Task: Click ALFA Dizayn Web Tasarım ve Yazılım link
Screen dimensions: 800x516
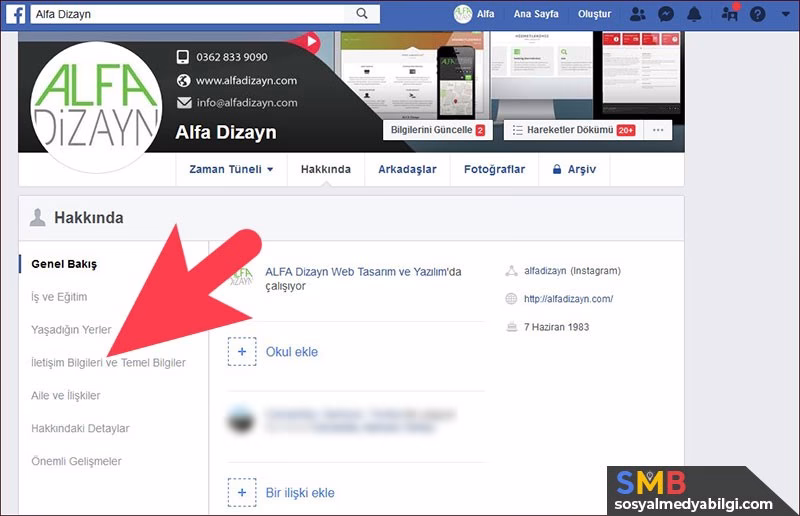Action: 358,272
